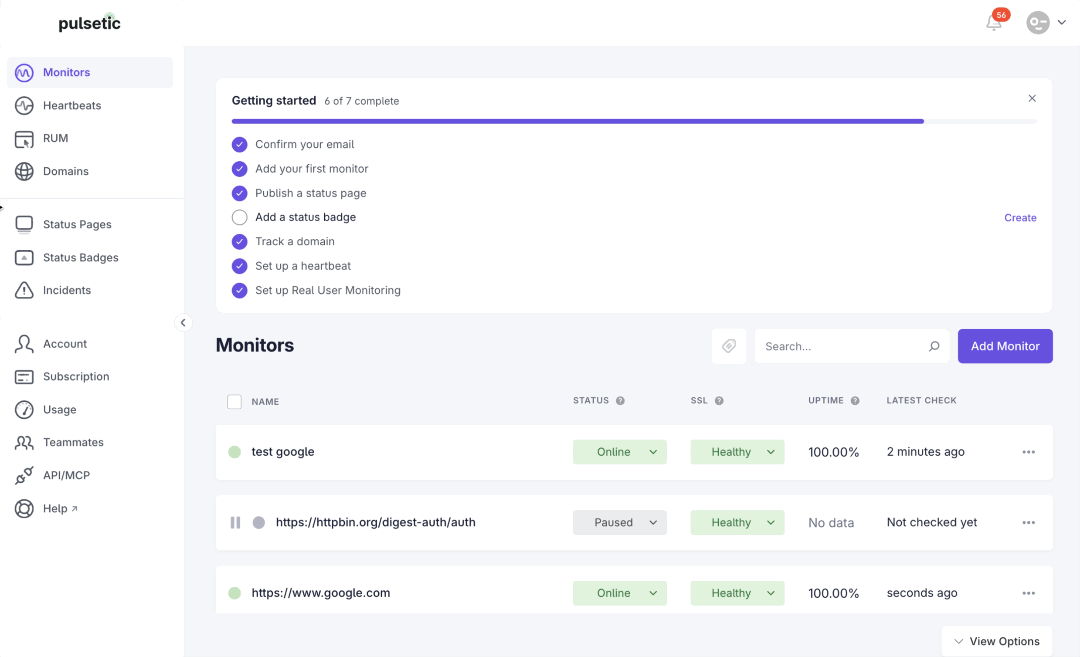Click the Teammates people icon
The image size is (1080, 657).
[x=24, y=442]
